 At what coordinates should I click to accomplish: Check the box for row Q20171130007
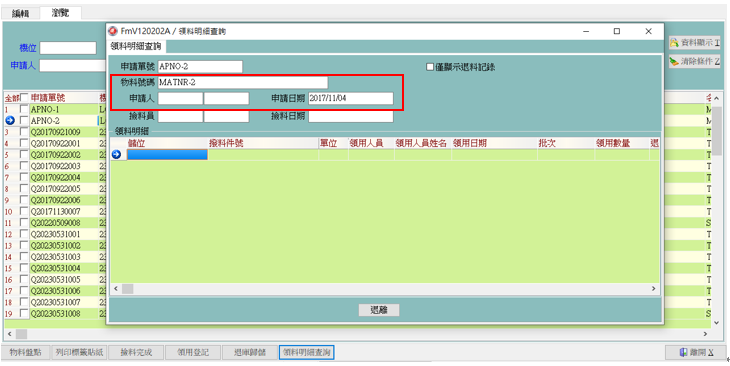pyautogui.click(x=24, y=211)
